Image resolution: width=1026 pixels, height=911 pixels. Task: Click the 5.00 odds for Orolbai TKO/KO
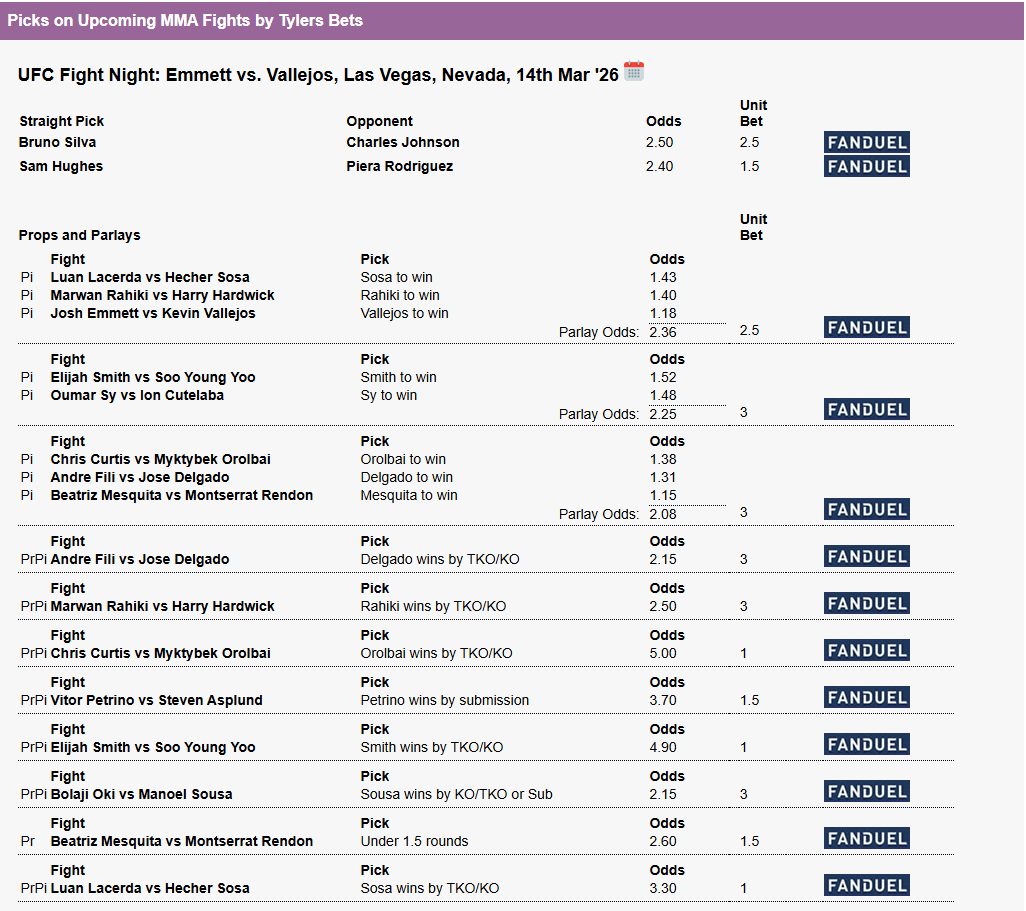(x=663, y=653)
